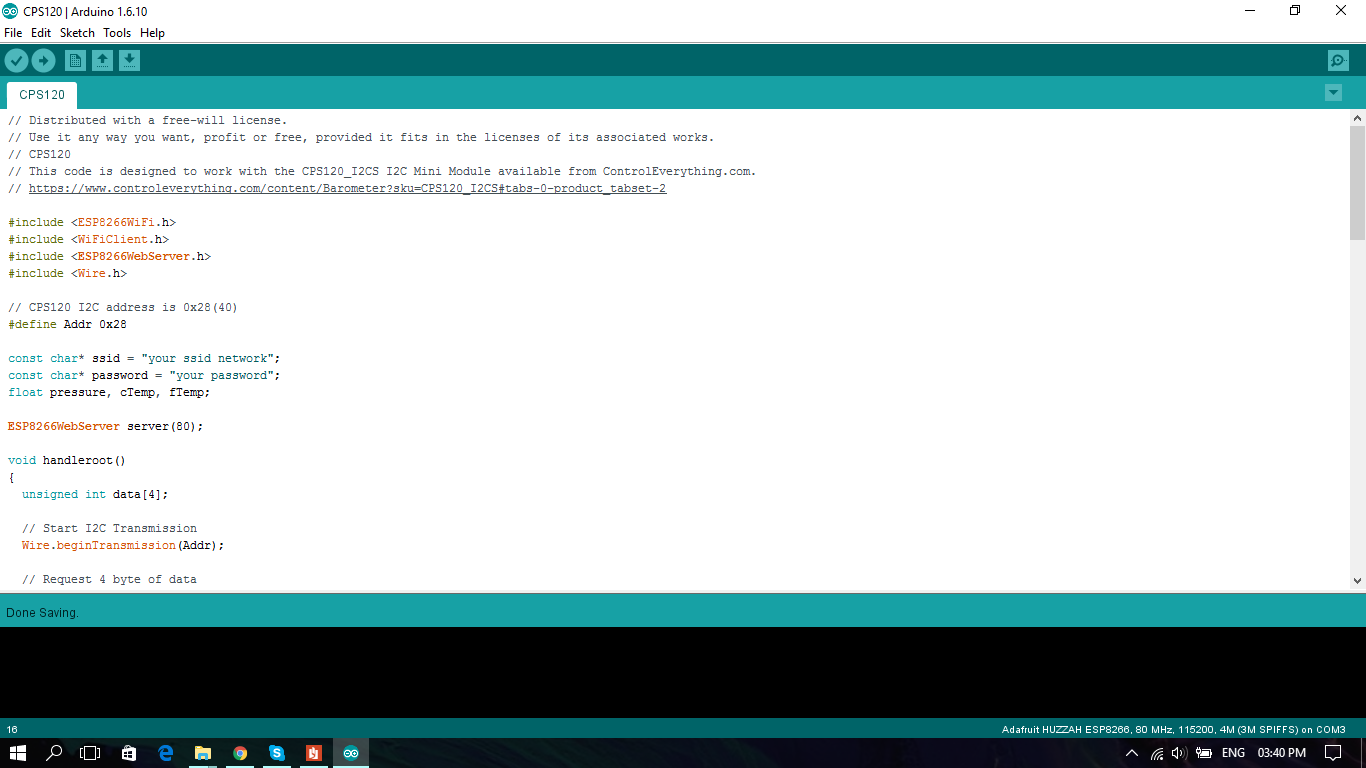The image size is (1366, 768).
Task: Click the 03:40 PM clock
Action: (1281, 753)
